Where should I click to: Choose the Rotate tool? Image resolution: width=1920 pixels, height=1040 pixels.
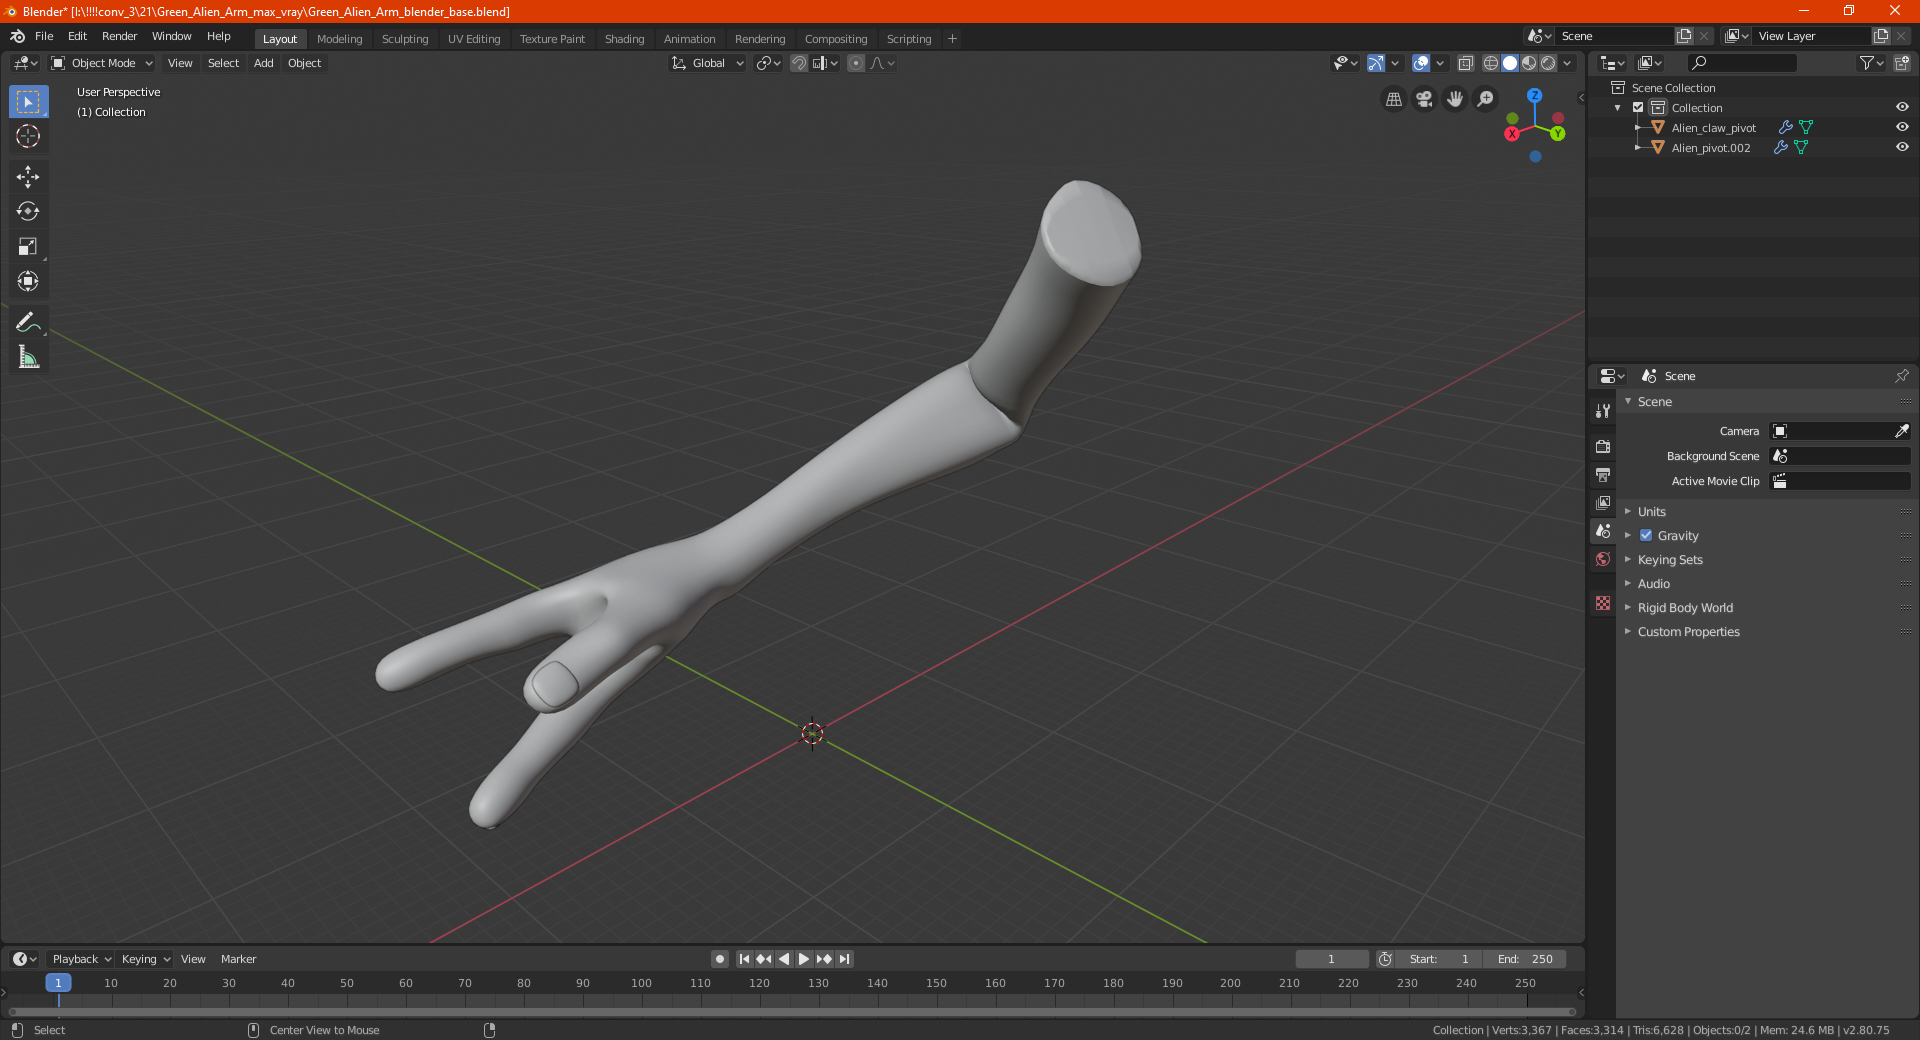point(28,211)
